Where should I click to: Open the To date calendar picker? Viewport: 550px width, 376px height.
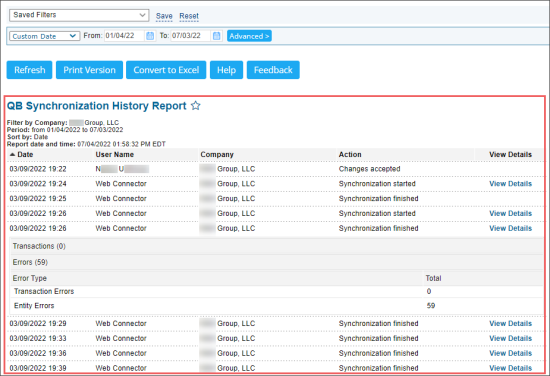coord(217,36)
